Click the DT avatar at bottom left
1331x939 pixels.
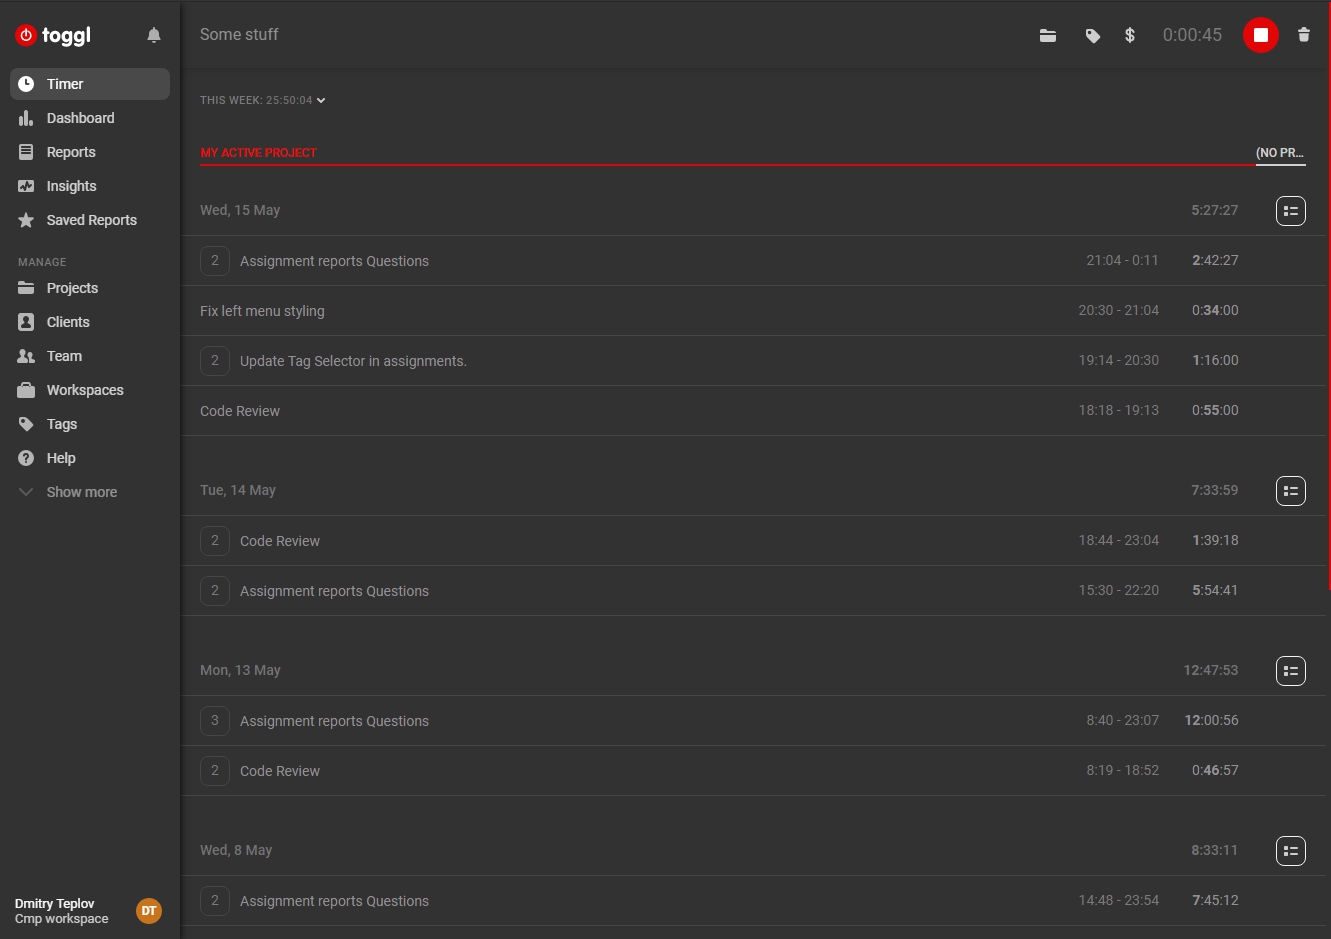coord(148,911)
